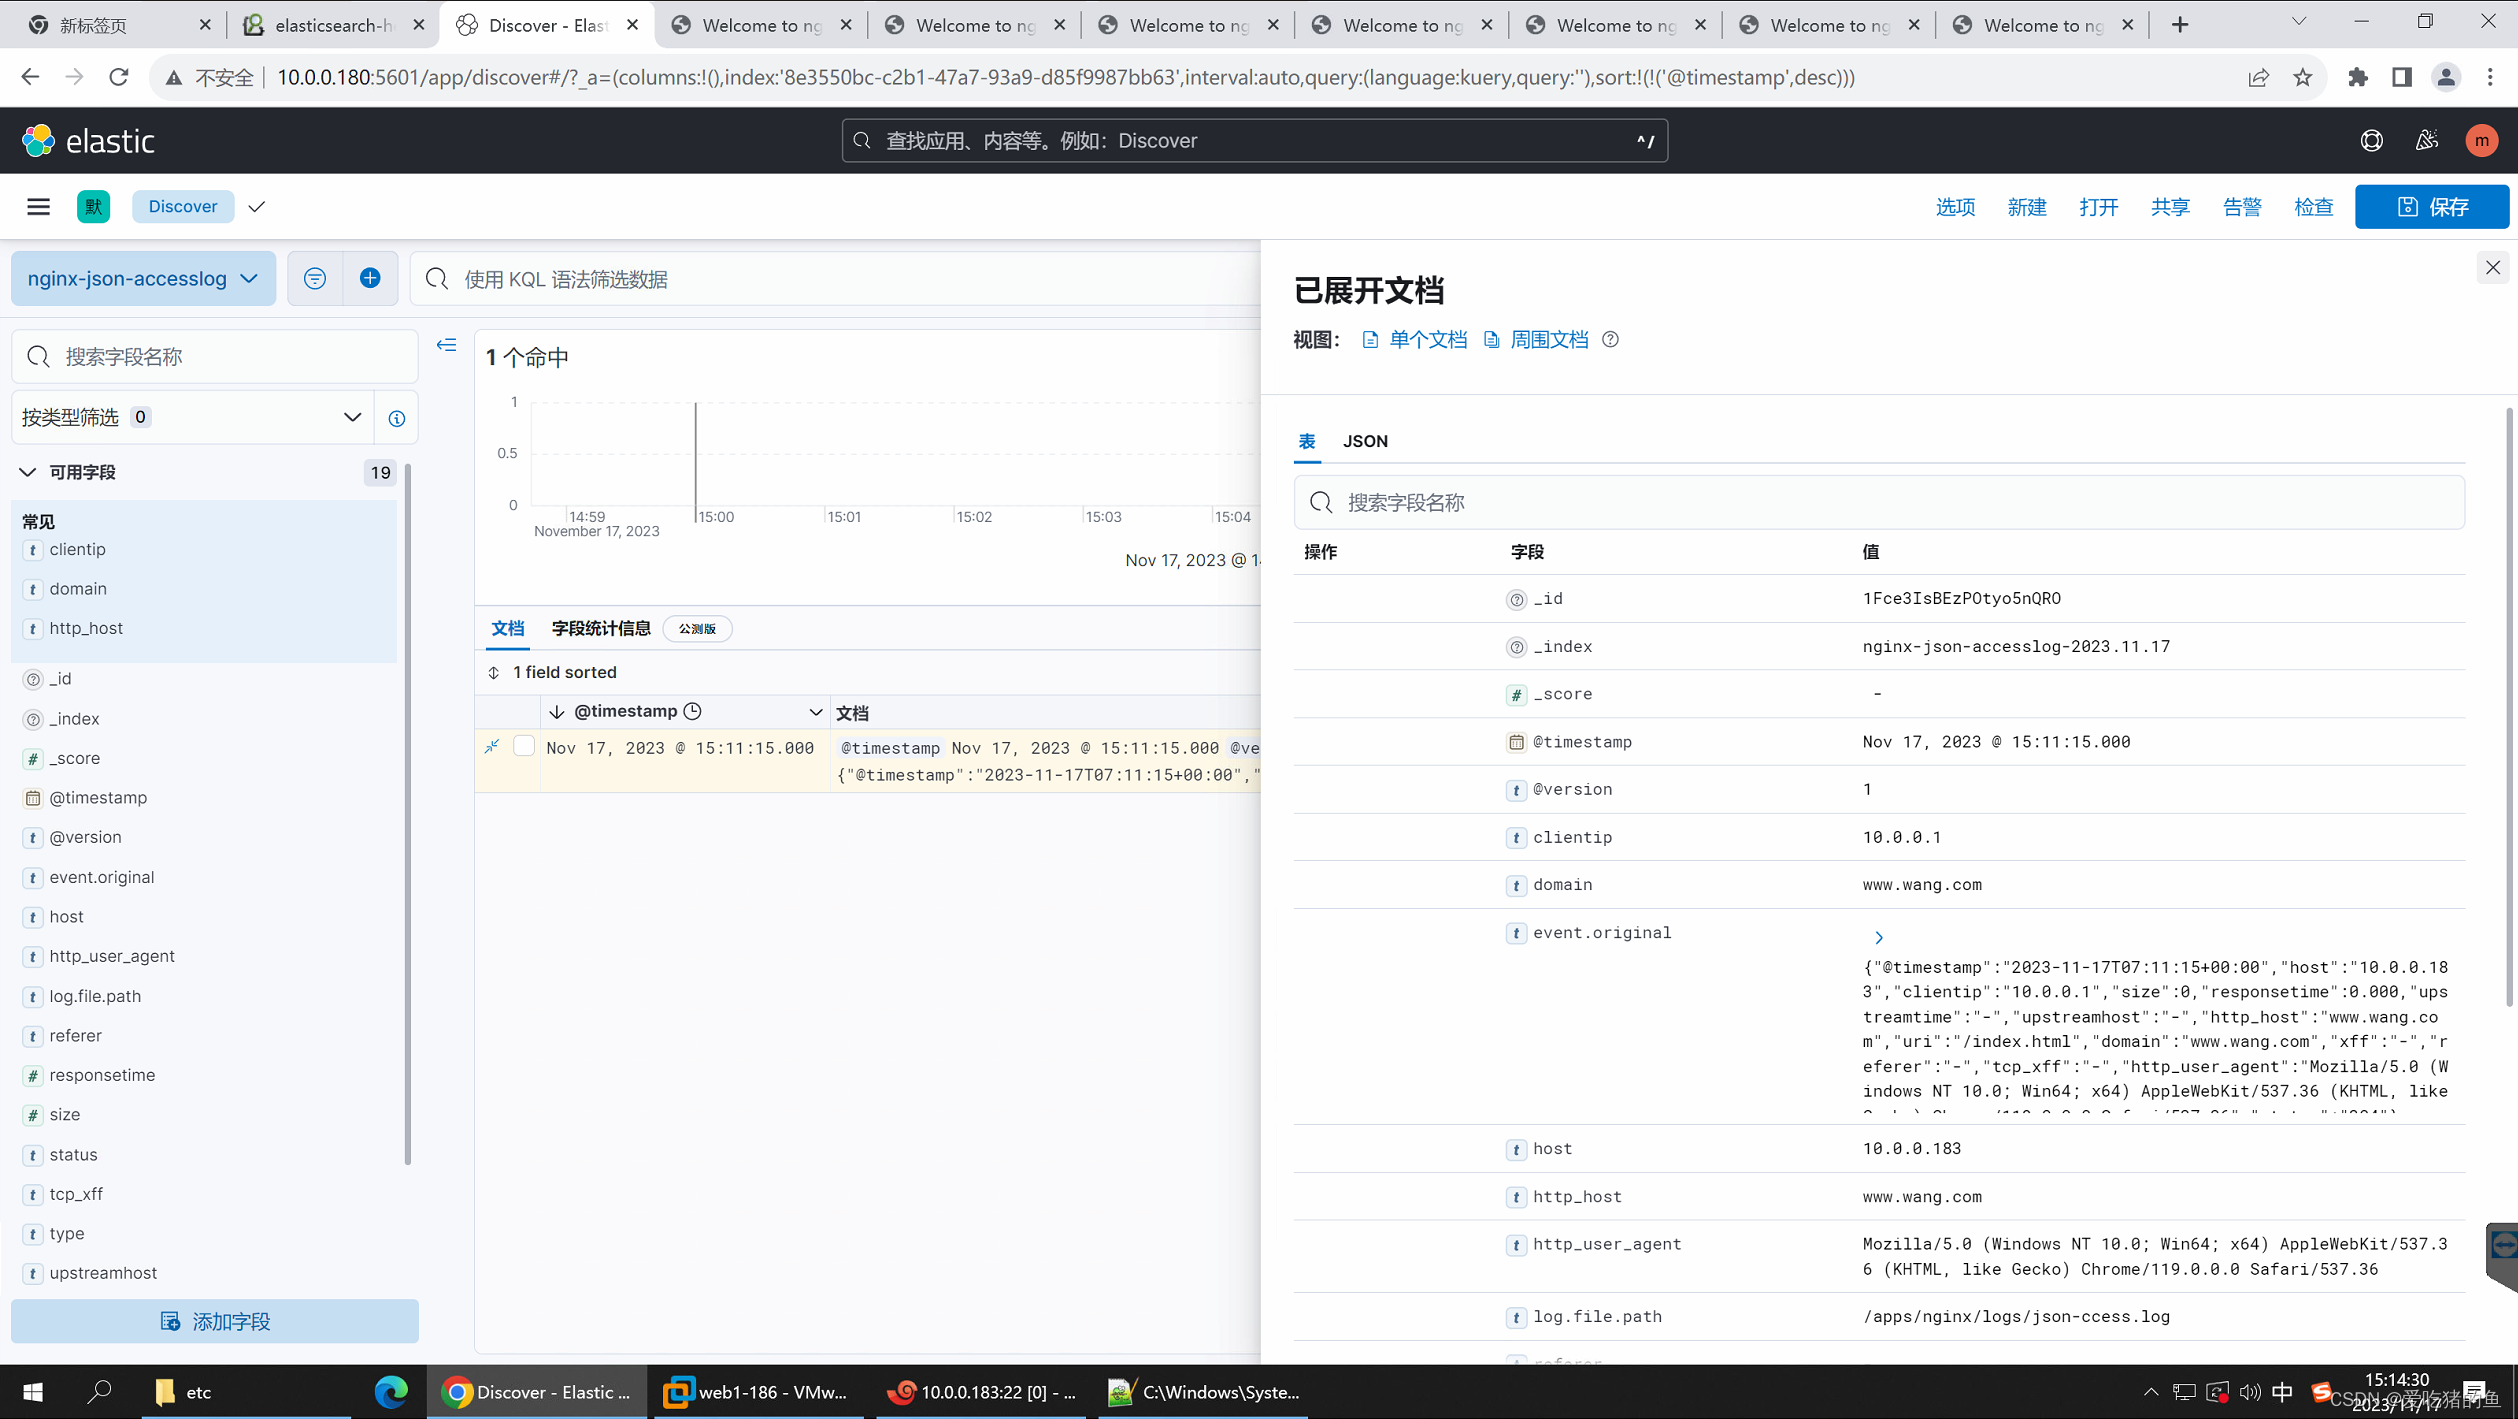The width and height of the screenshot is (2518, 1419).
Task: Open the Chrome tab search dropdown
Action: (x=2298, y=22)
